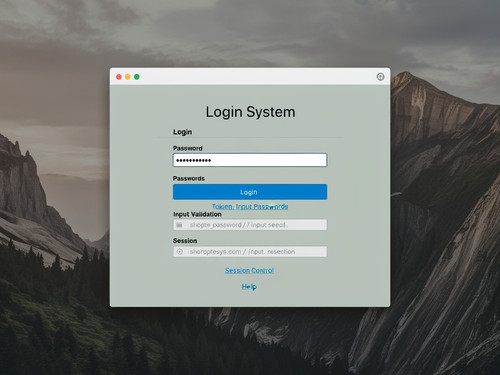Click the Input Validation label

pos(197,214)
